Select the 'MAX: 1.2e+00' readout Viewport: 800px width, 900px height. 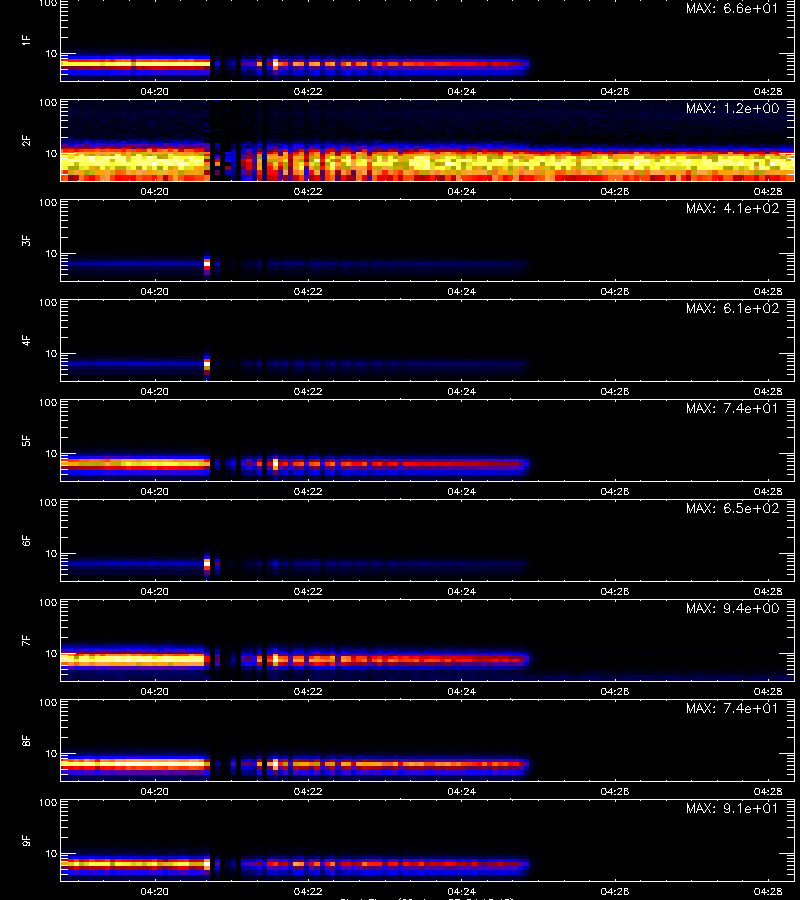click(x=732, y=108)
